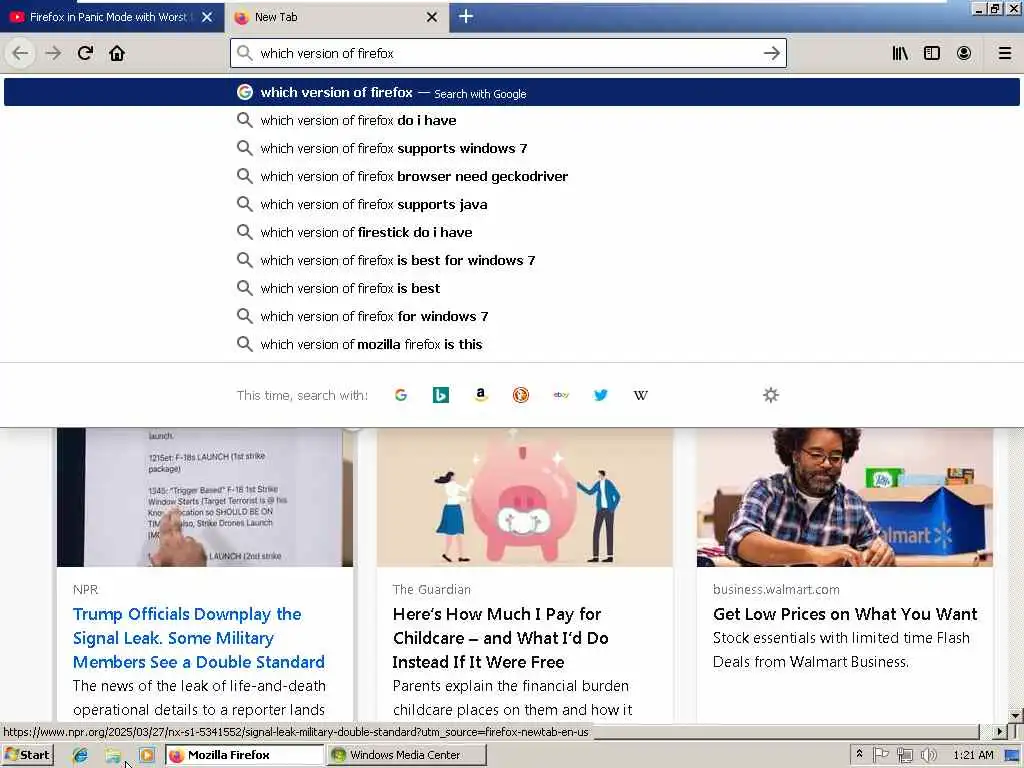
Task: Open a new tab with plus button
Action: [466, 16]
